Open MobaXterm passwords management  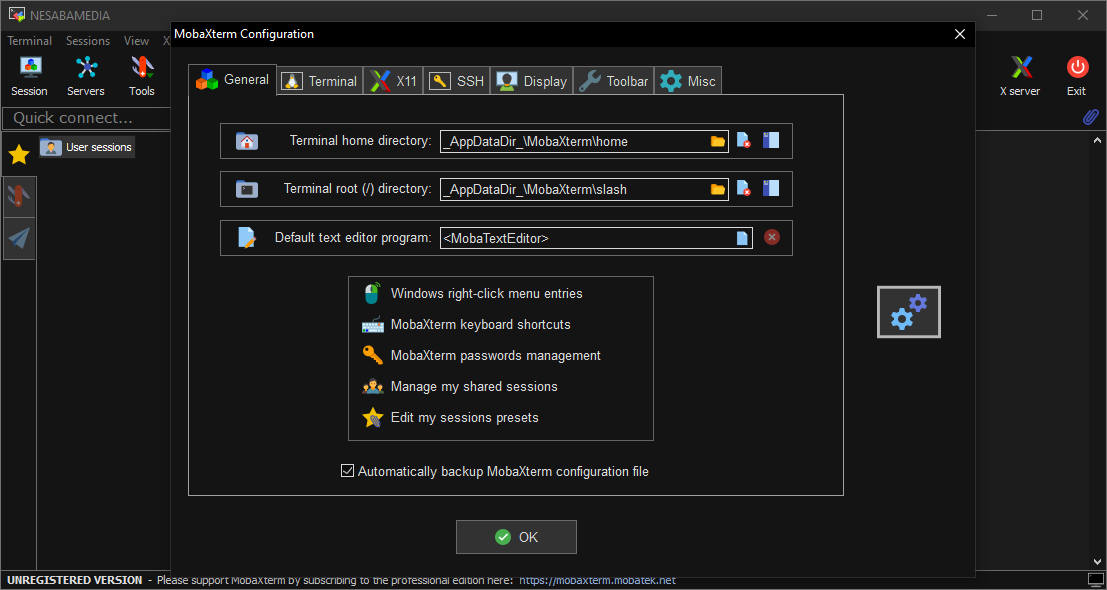495,355
